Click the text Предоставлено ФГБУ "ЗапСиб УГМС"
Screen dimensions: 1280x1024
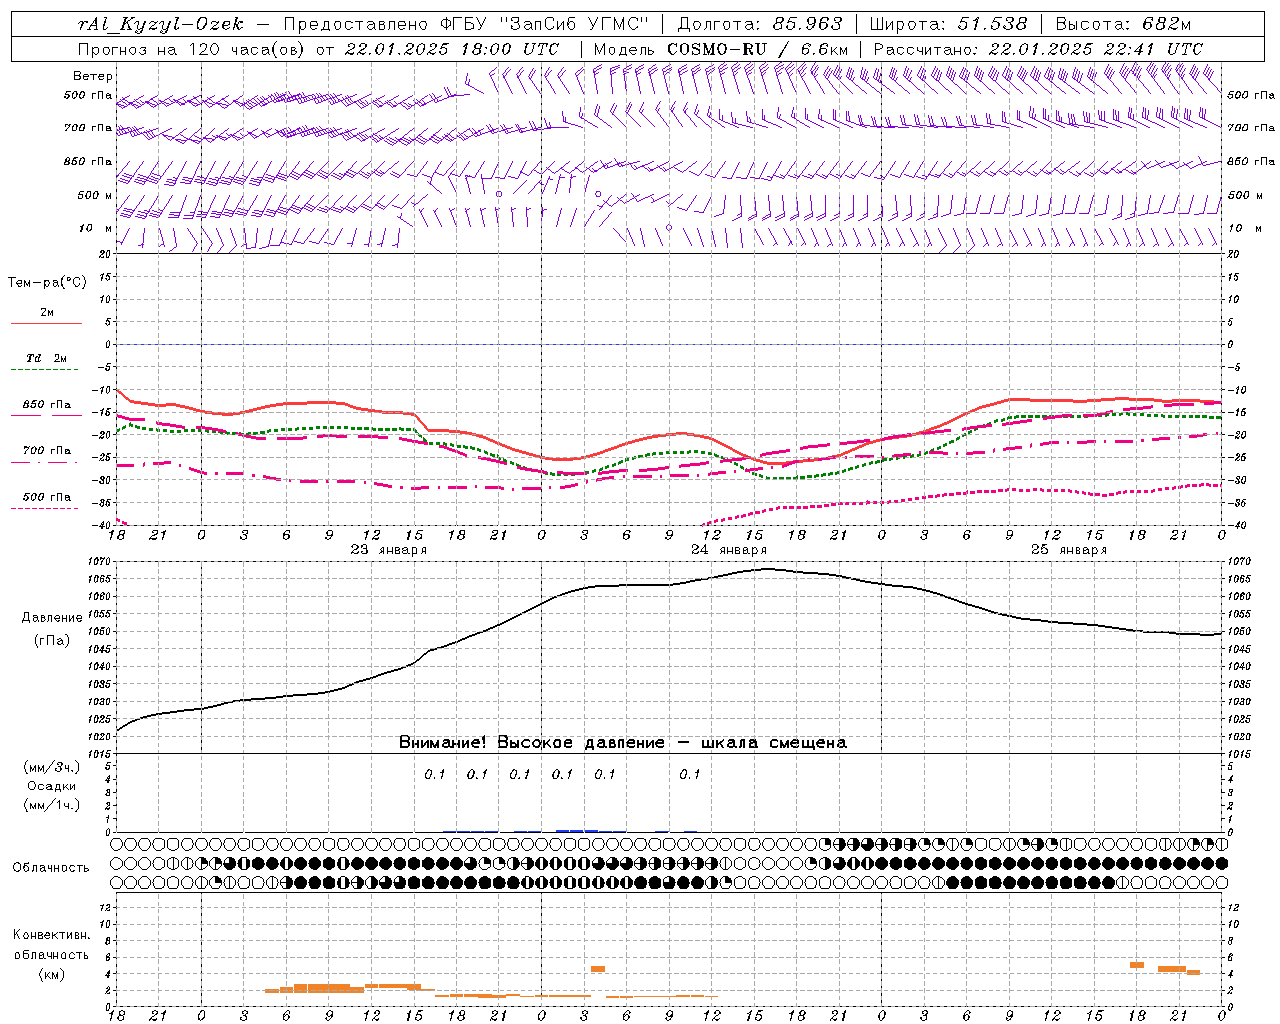[467, 24]
